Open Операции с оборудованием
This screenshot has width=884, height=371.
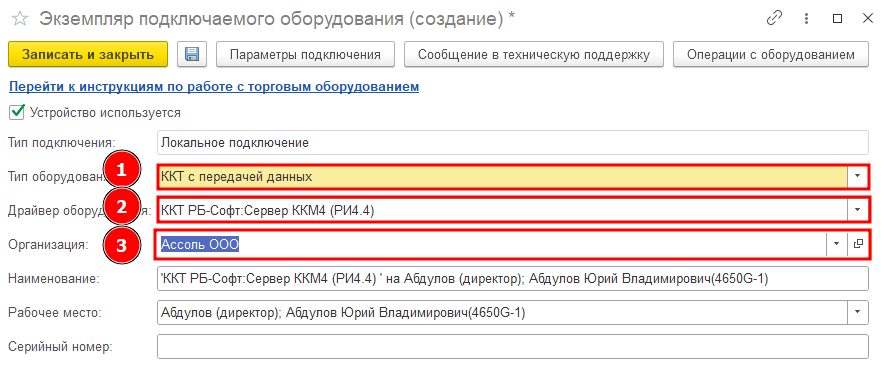[x=771, y=55]
